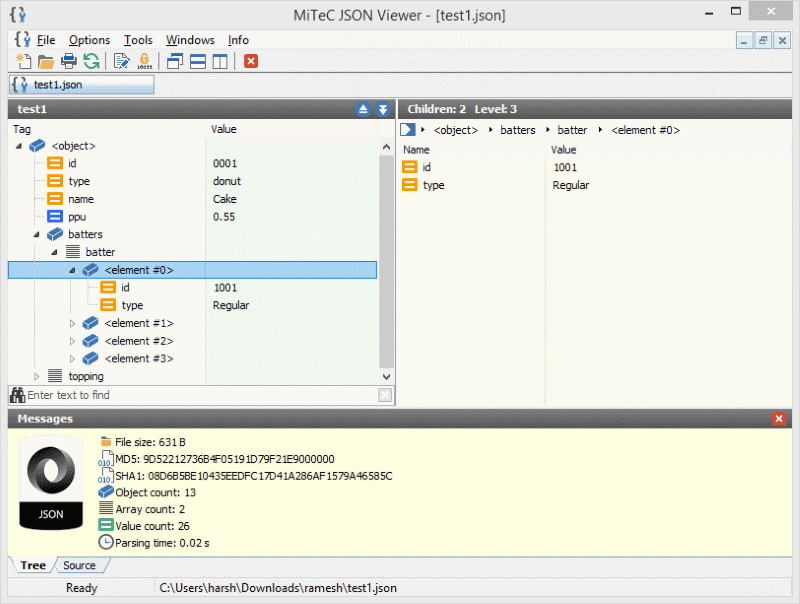800x604 pixels.
Task: Refresh the document with the green arrows icon
Action: click(x=92, y=61)
